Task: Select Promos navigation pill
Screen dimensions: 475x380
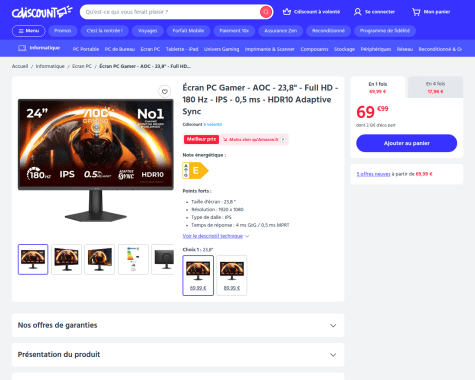Action: pyautogui.click(x=63, y=31)
